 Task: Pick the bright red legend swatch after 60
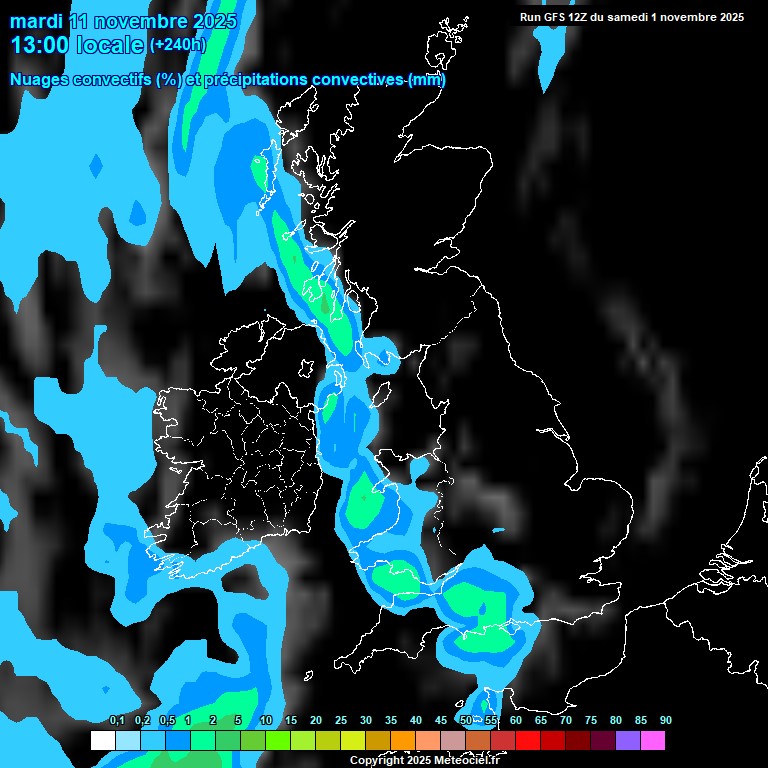point(528,740)
